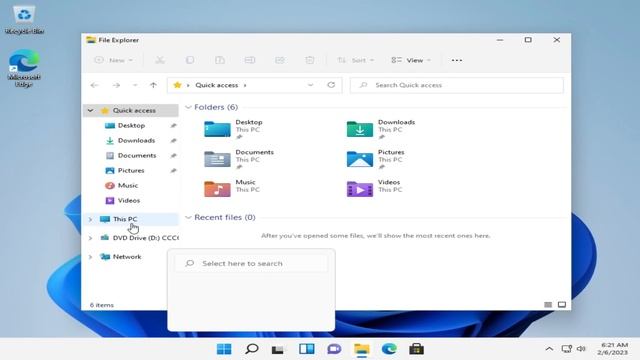
Task: Select the Music folder icon
Action: pyautogui.click(x=217, y=189)
